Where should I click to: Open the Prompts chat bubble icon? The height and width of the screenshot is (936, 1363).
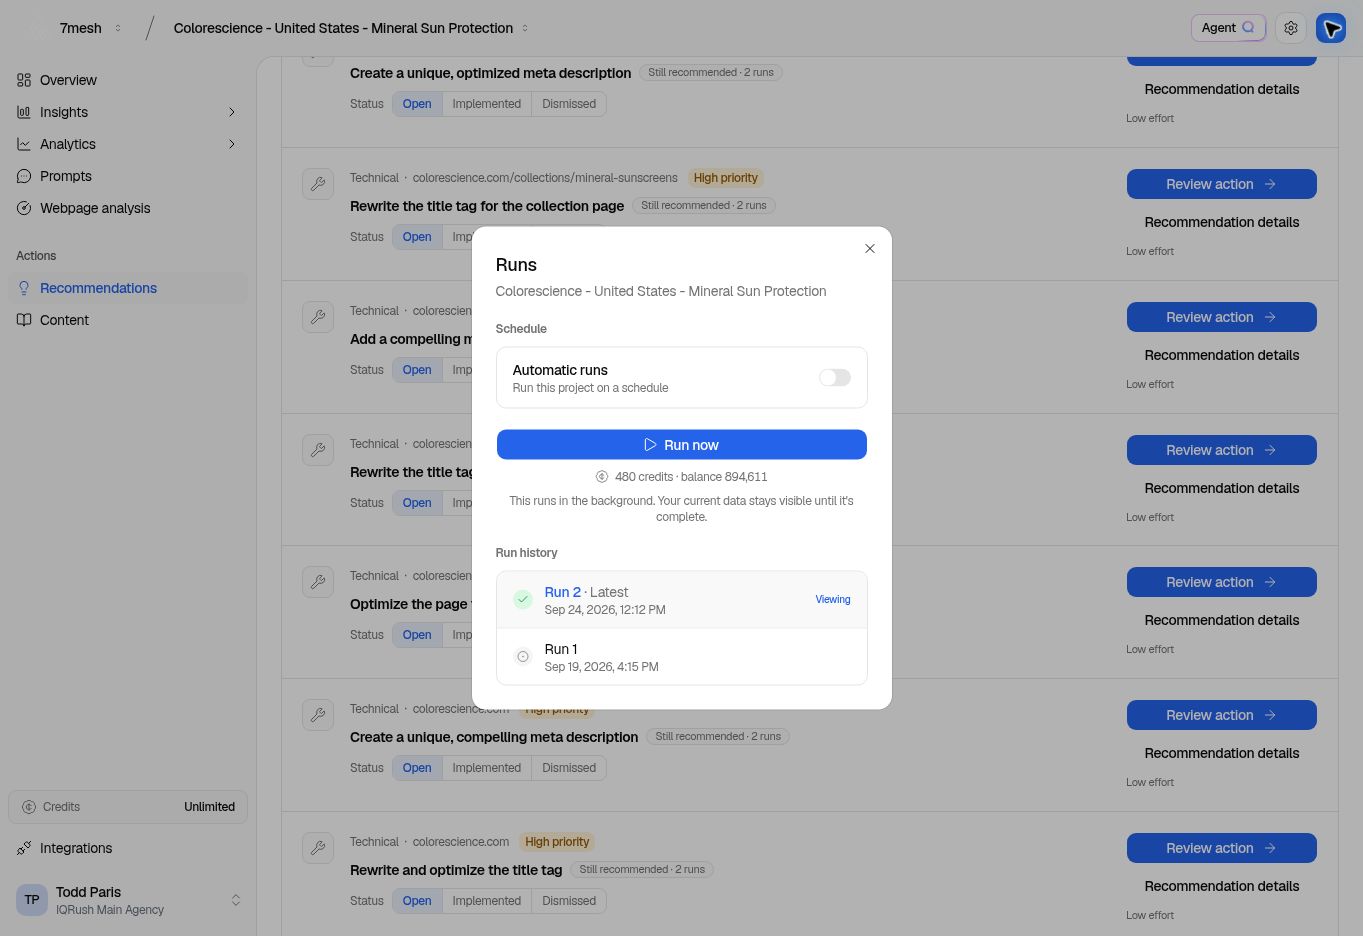(x=24, y=176)
